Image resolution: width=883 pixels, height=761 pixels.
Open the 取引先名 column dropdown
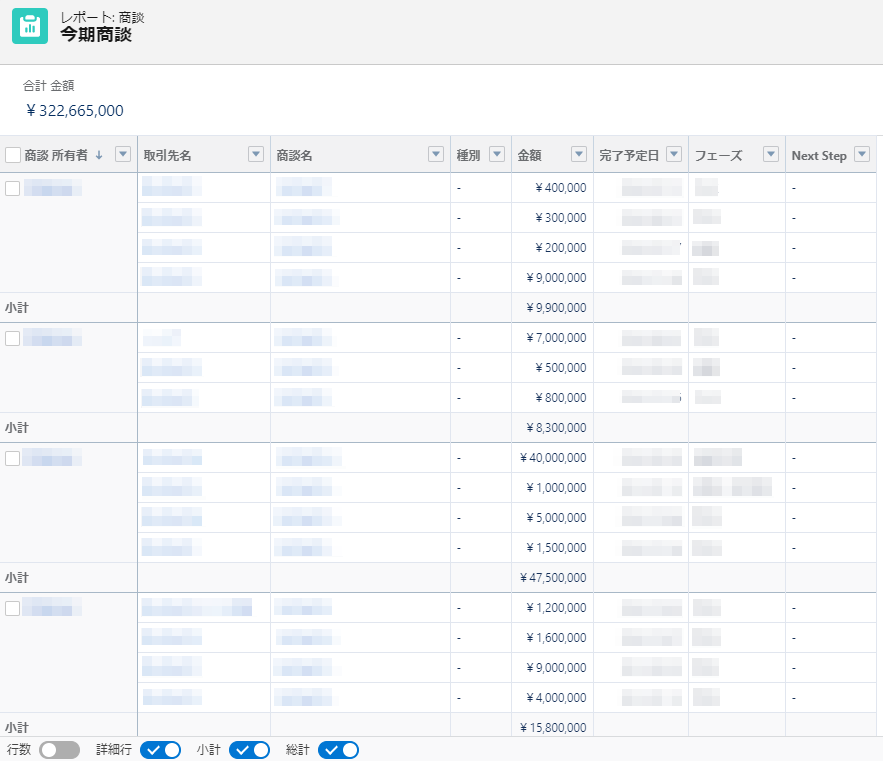pyautogui.click(x=255, y=154)
